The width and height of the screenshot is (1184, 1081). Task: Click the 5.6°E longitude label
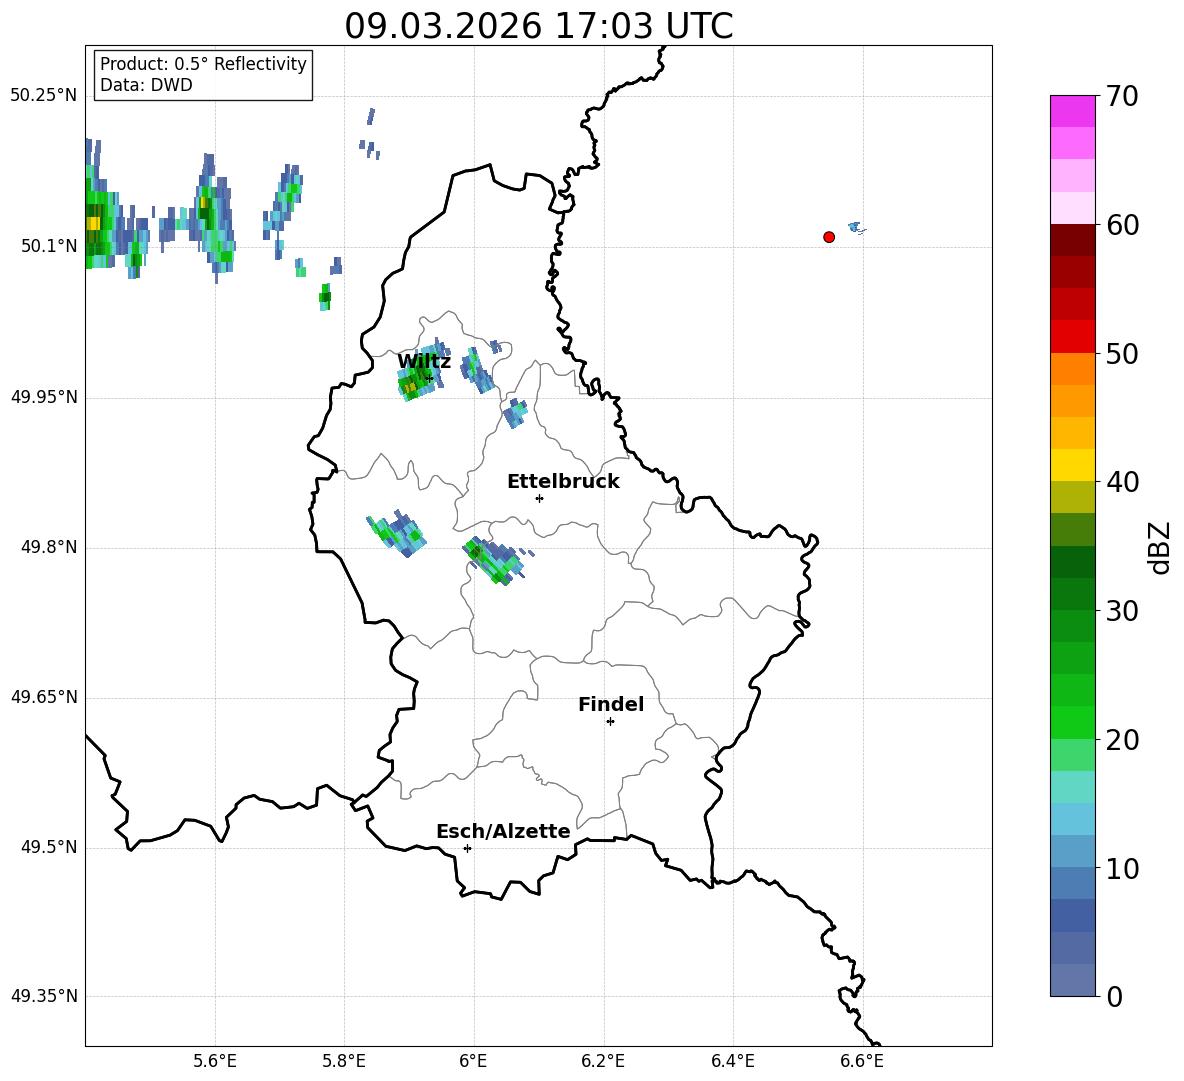pos(215,1061)
